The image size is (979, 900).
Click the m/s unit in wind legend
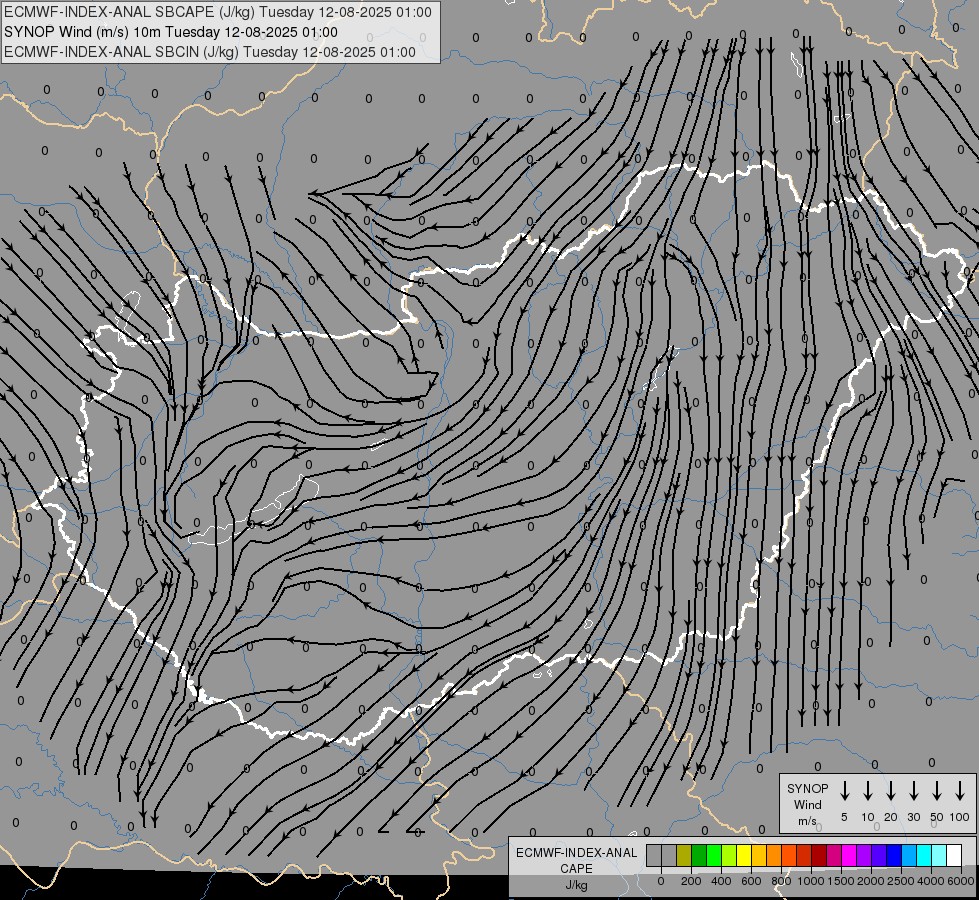tap(807, 821)
